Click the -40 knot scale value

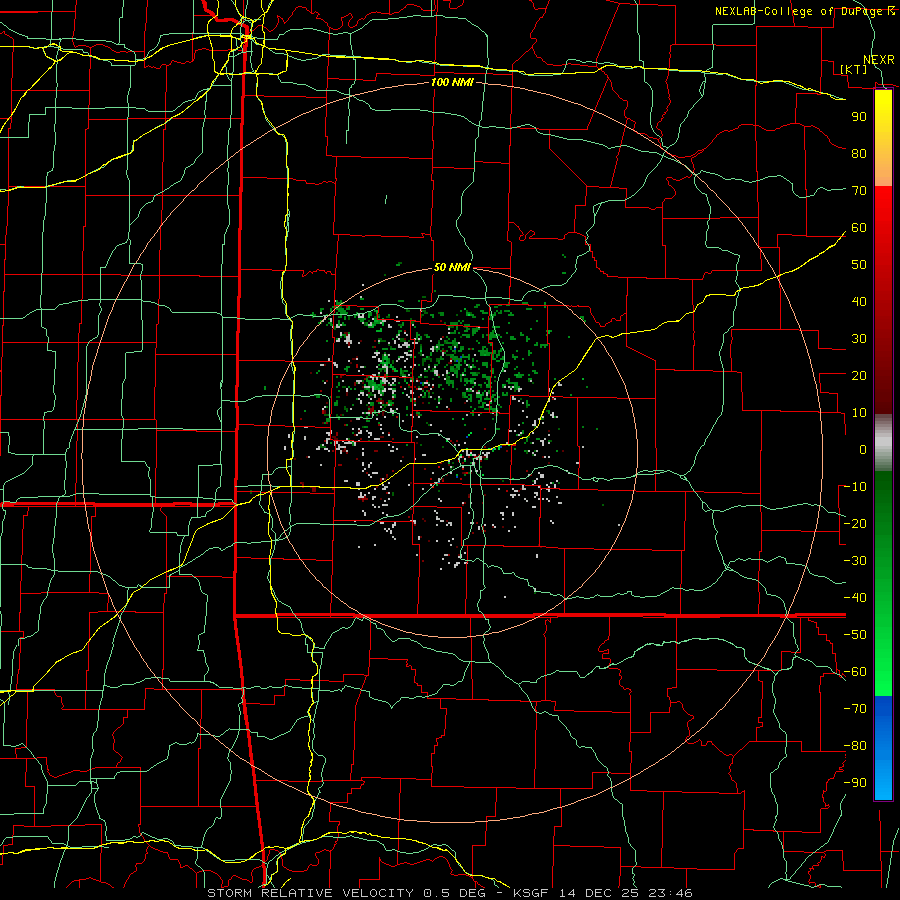855,598
